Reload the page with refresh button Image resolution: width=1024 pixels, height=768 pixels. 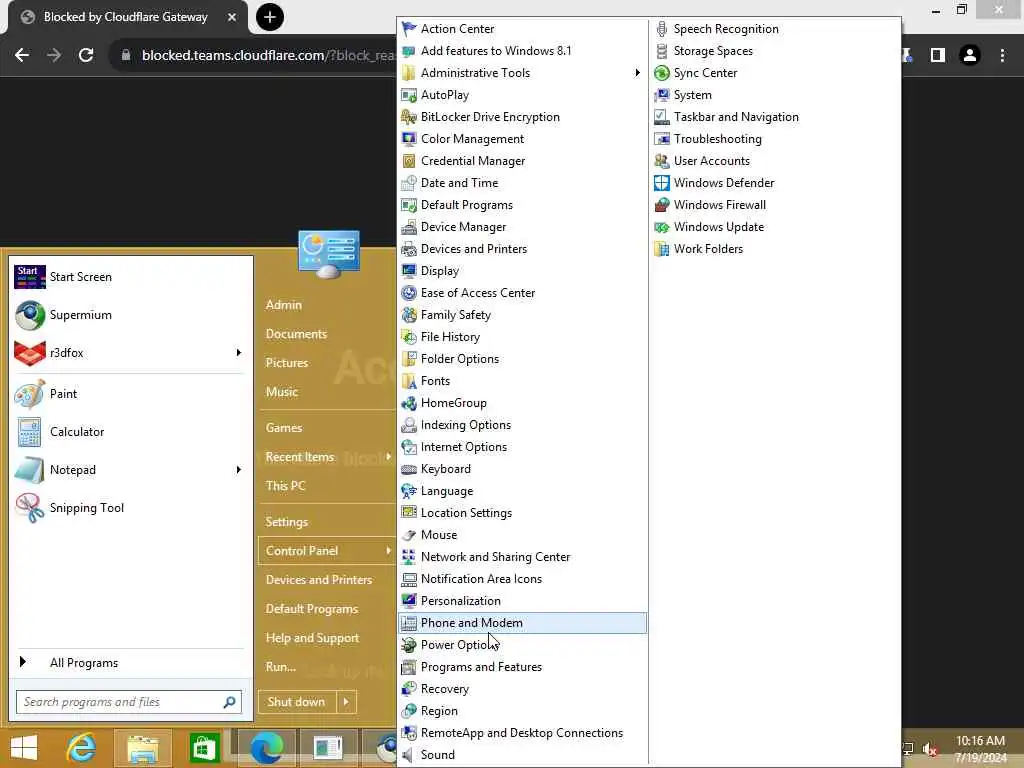86,56
